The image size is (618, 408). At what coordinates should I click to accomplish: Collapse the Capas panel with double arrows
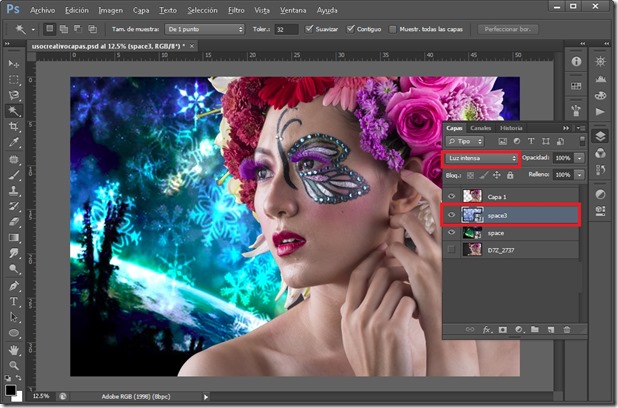point(566,128)
